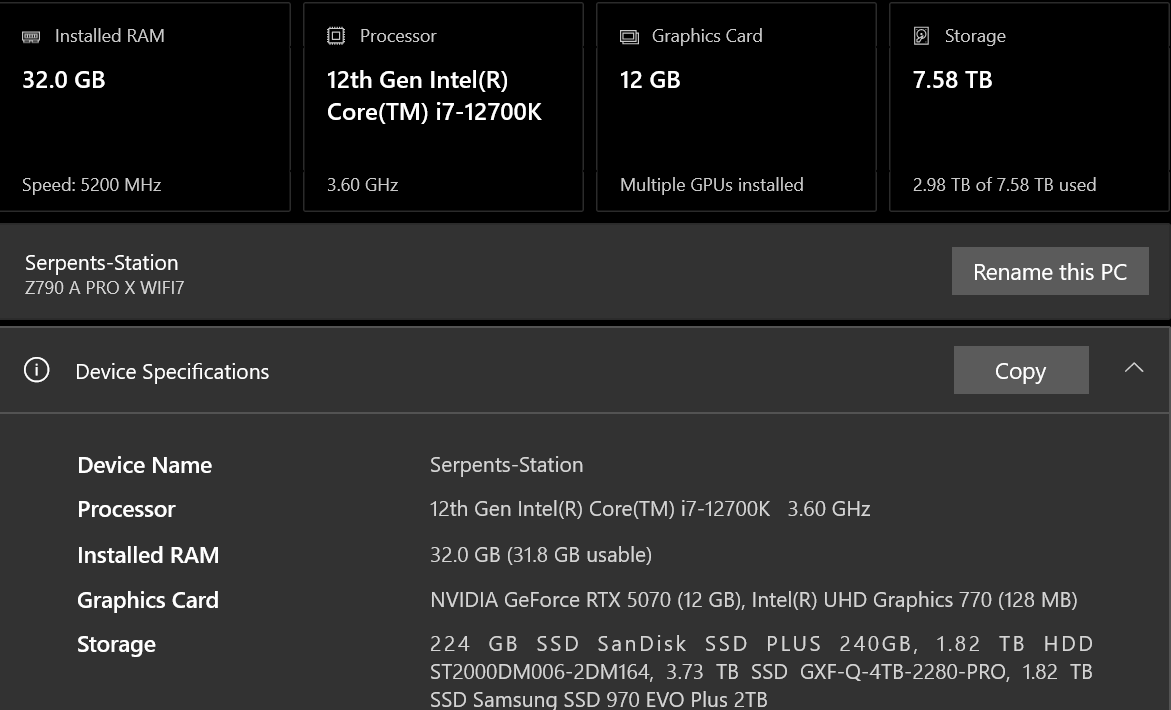Click the Graphics Card icon
The height and width of the screenshot is (710, 1171).
click(x=629, y=37)
